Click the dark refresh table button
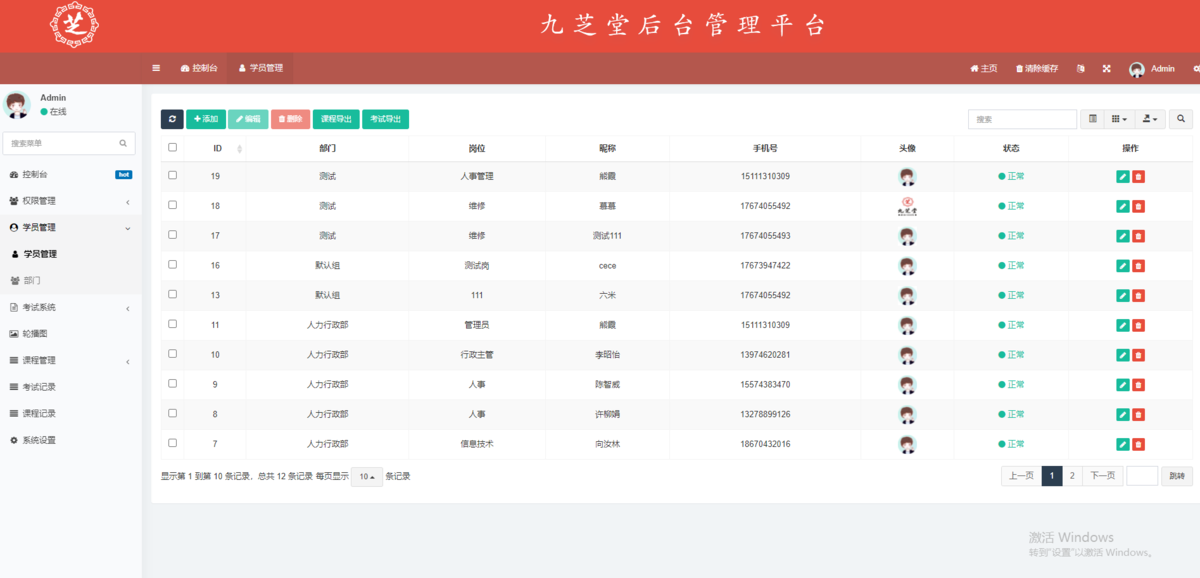The width and height of the screenshot is (1200, 578). (x=172, y=119)
